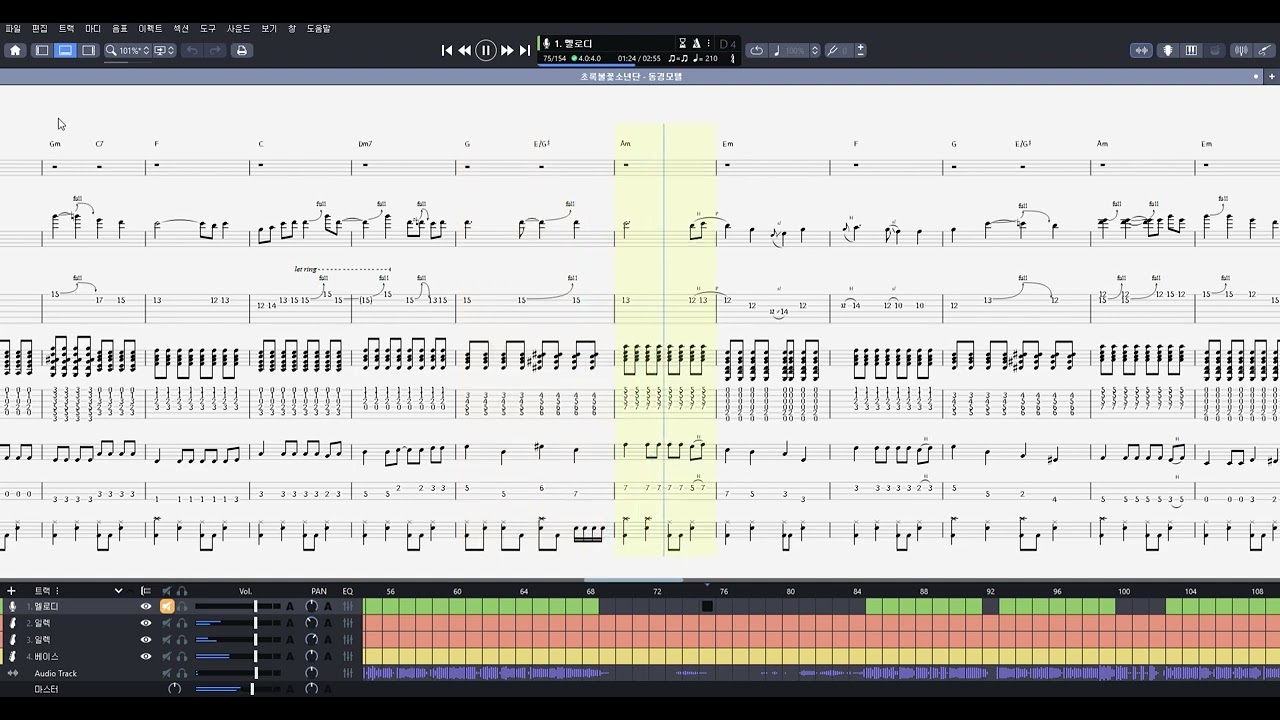Jump to the first bar

point(447,50)
